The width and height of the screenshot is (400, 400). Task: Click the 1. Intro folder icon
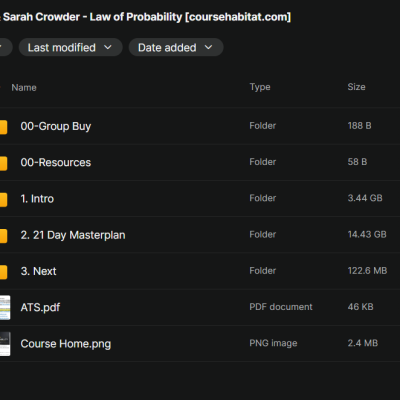coord(3,200)
